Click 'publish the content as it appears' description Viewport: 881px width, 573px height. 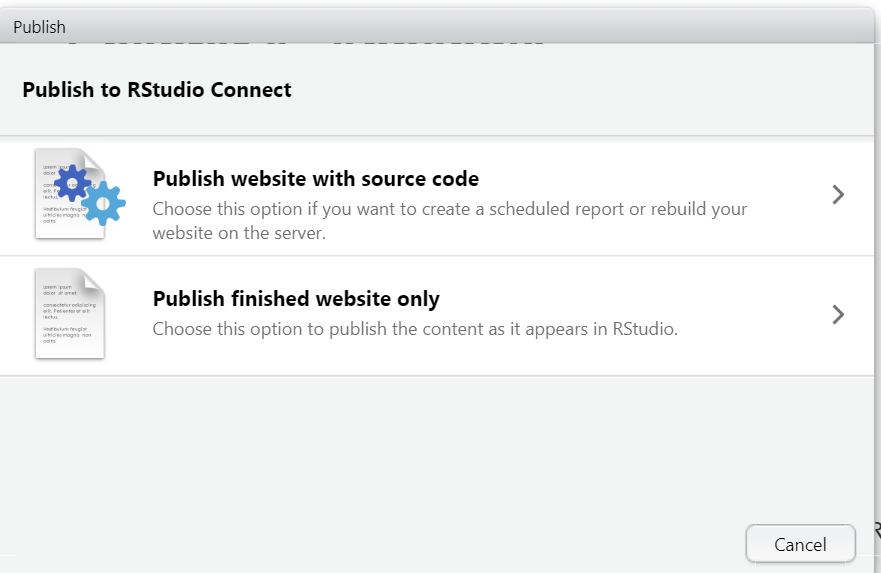click(x=415, y=328)
